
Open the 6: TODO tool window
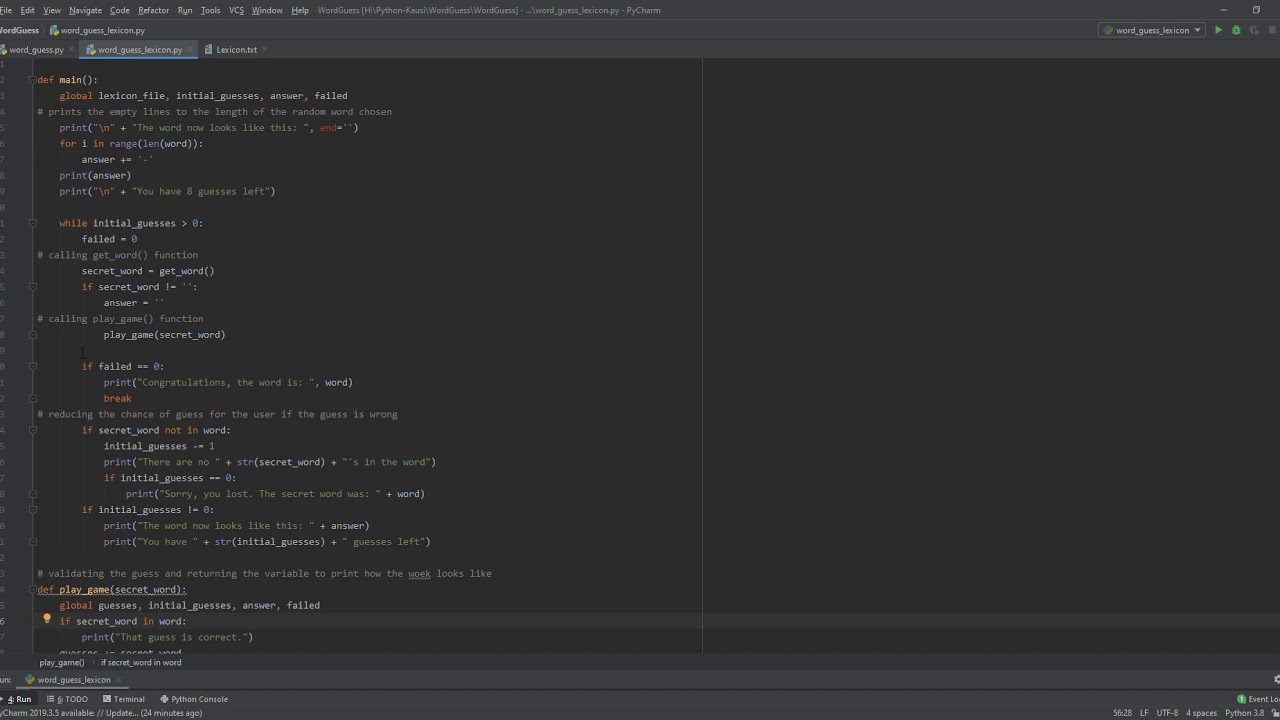click(67, 699)
